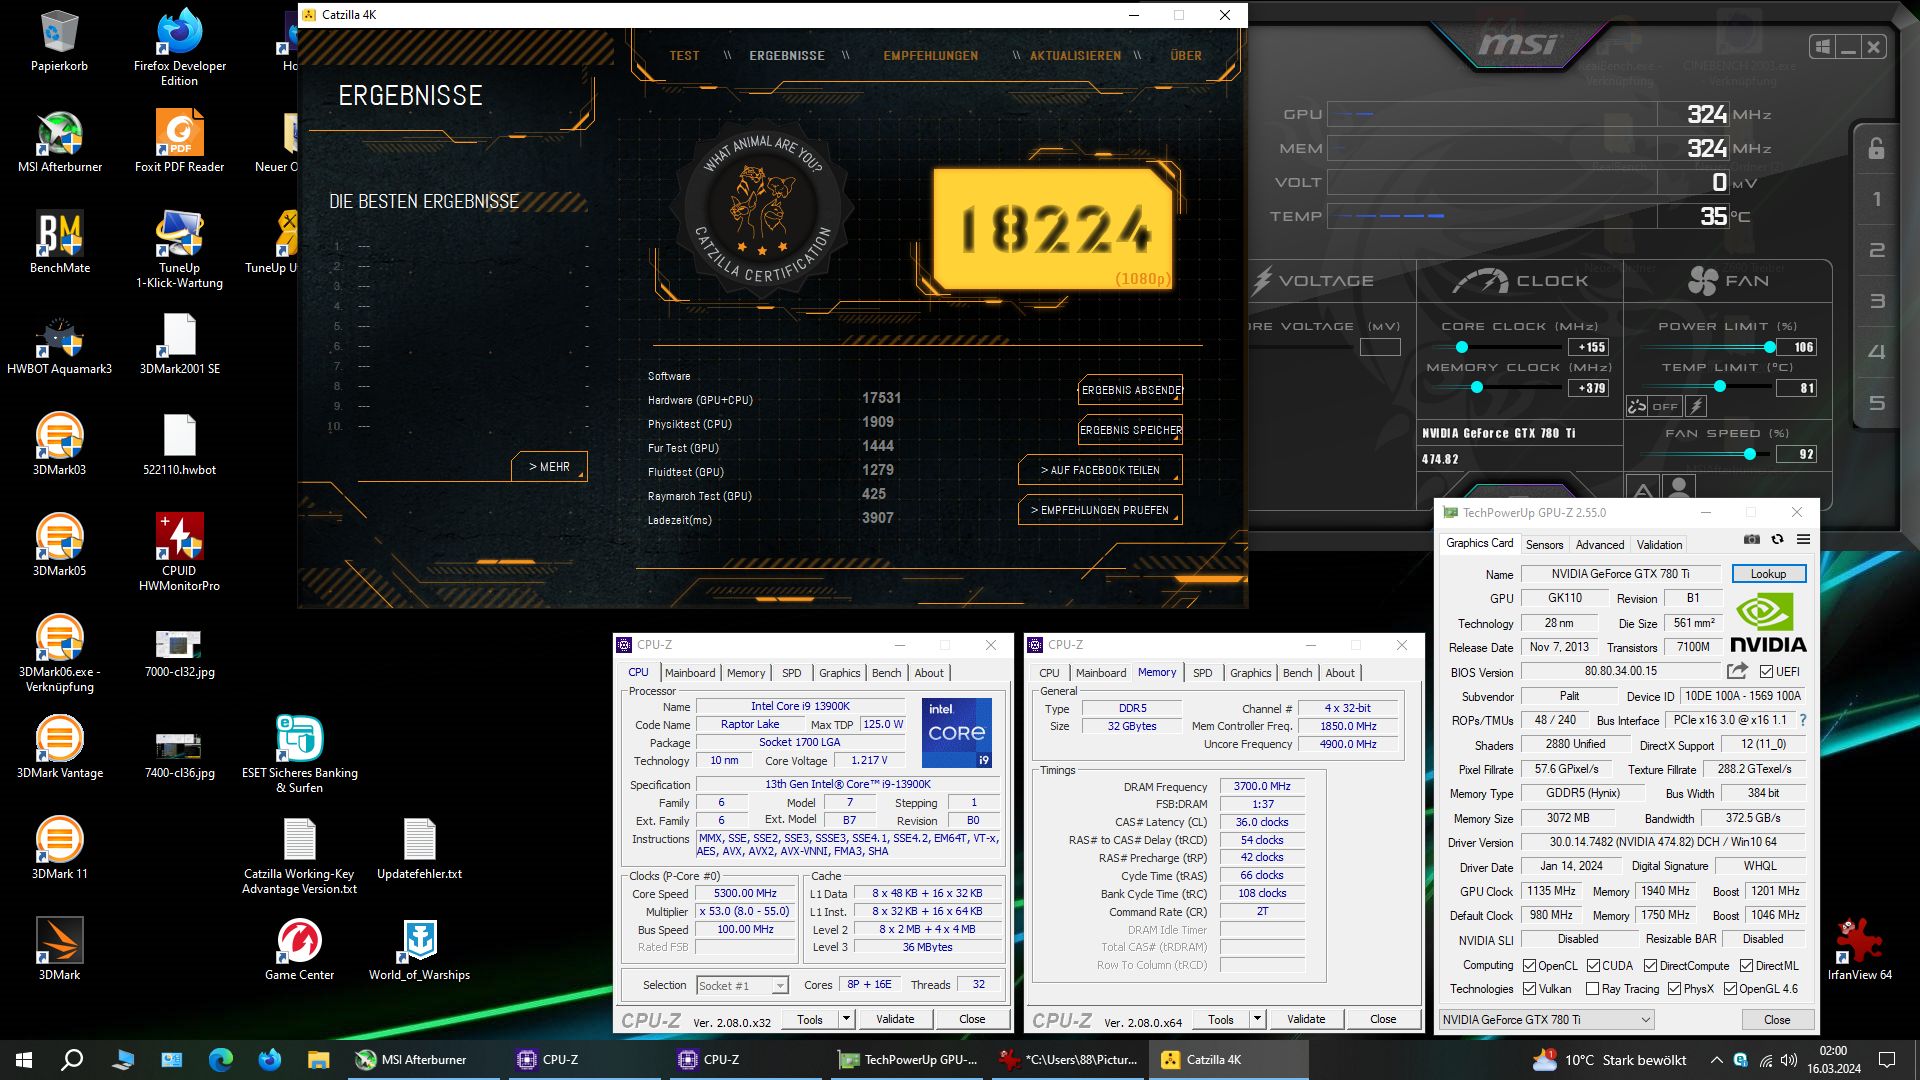This screenshot has width=1920, height=1080.
Task: Open the GPU-Z hamburger menu
Action: tap(1803, 539)
